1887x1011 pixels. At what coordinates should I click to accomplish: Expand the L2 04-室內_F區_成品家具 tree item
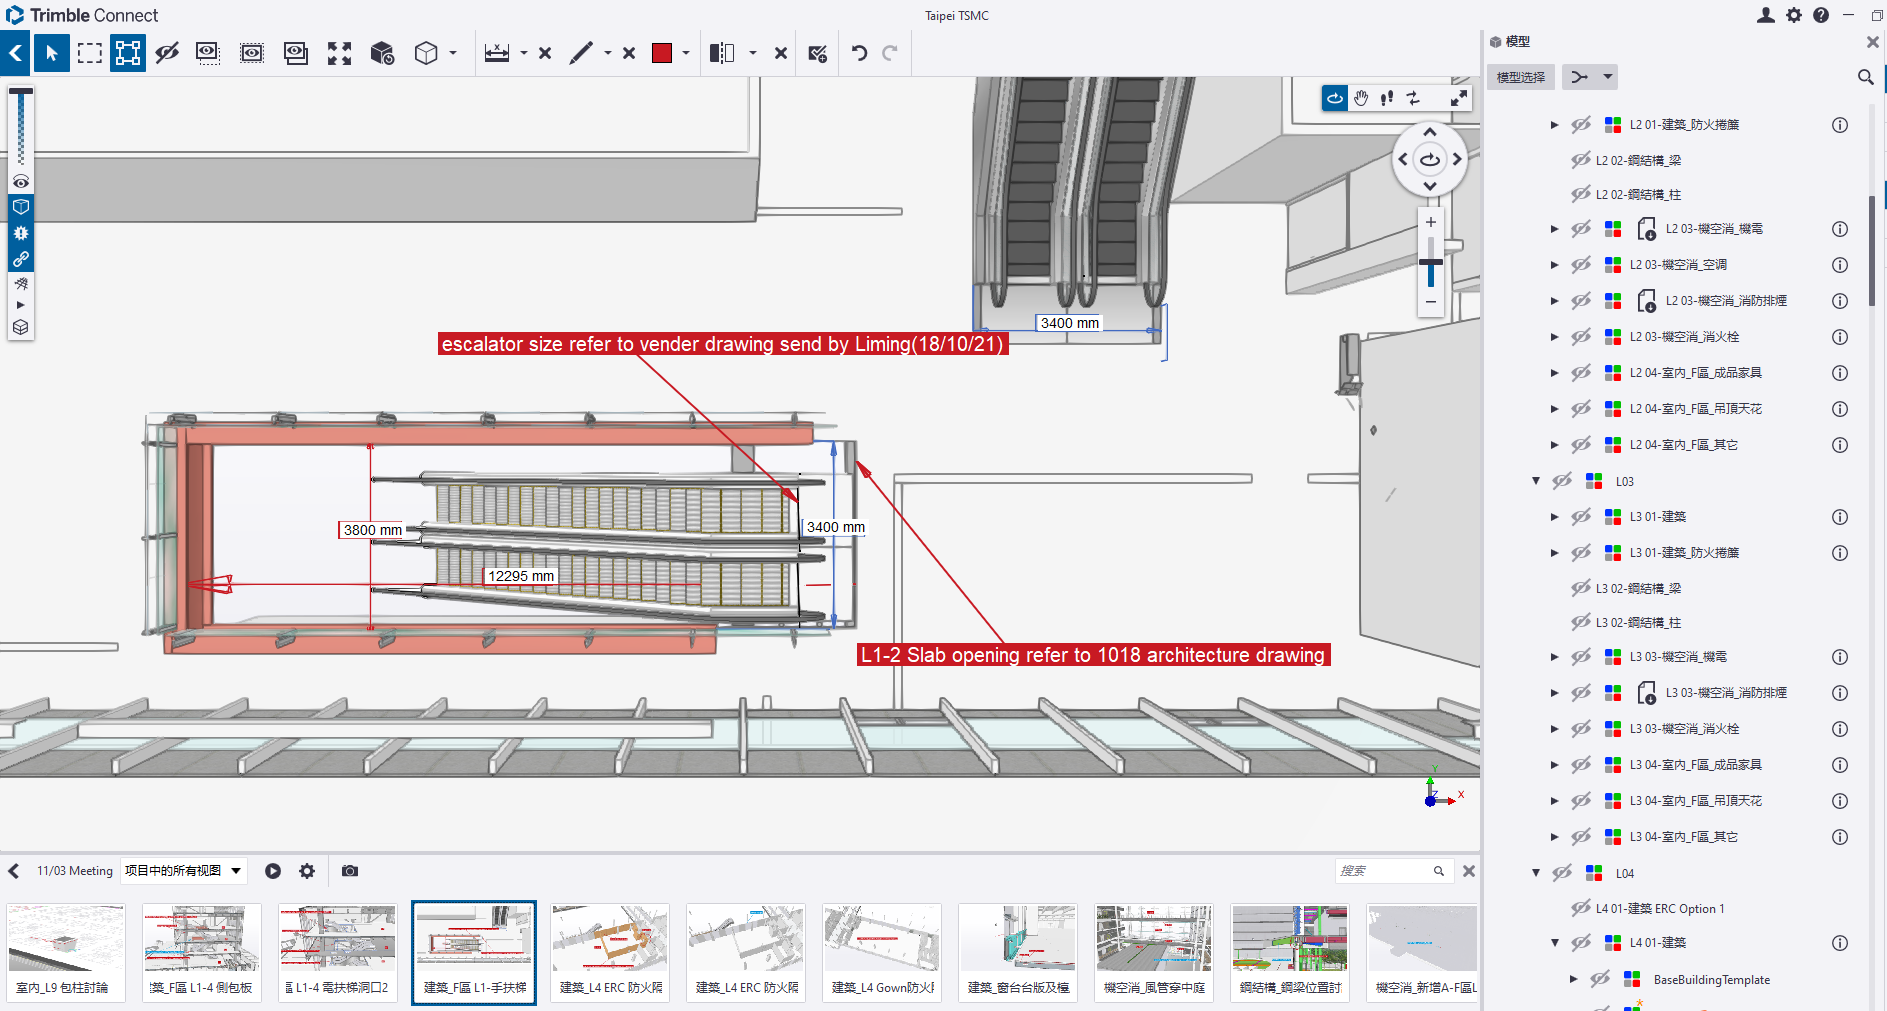pyautogui.click(x=1554, y=373)
